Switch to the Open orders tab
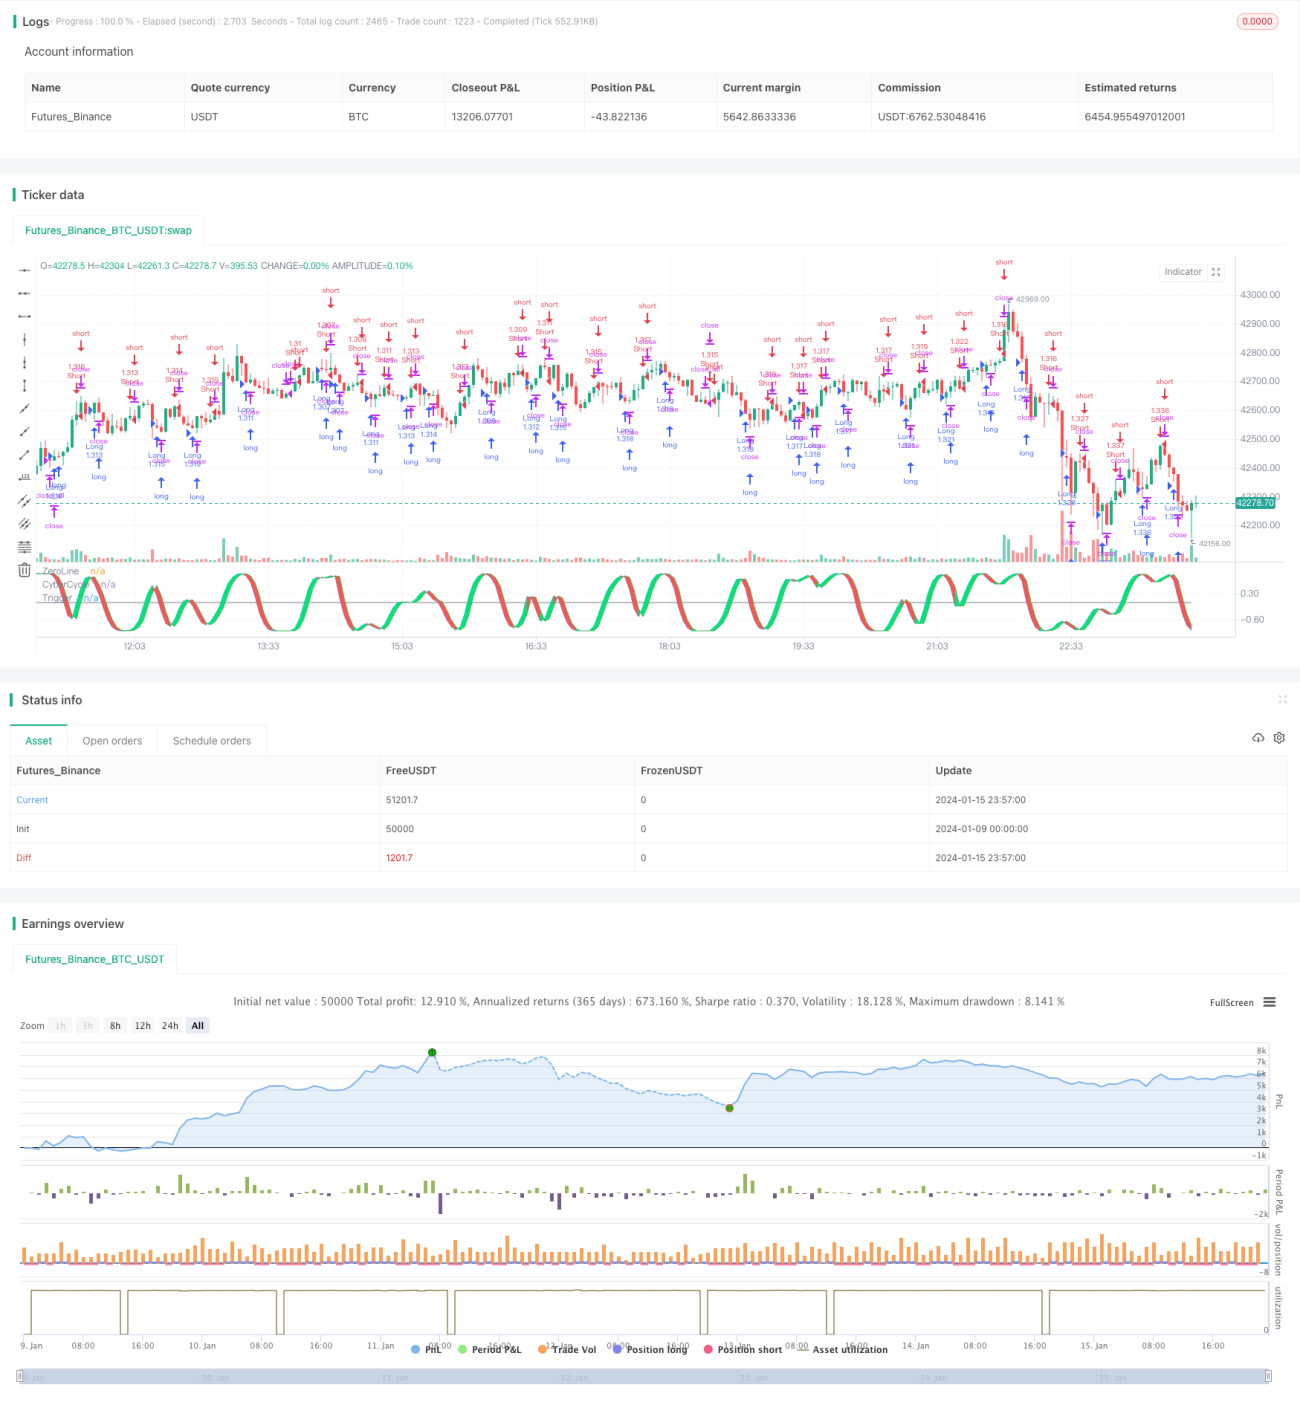This screenshot has height=1405, width=1300. [x=112, y=741]
